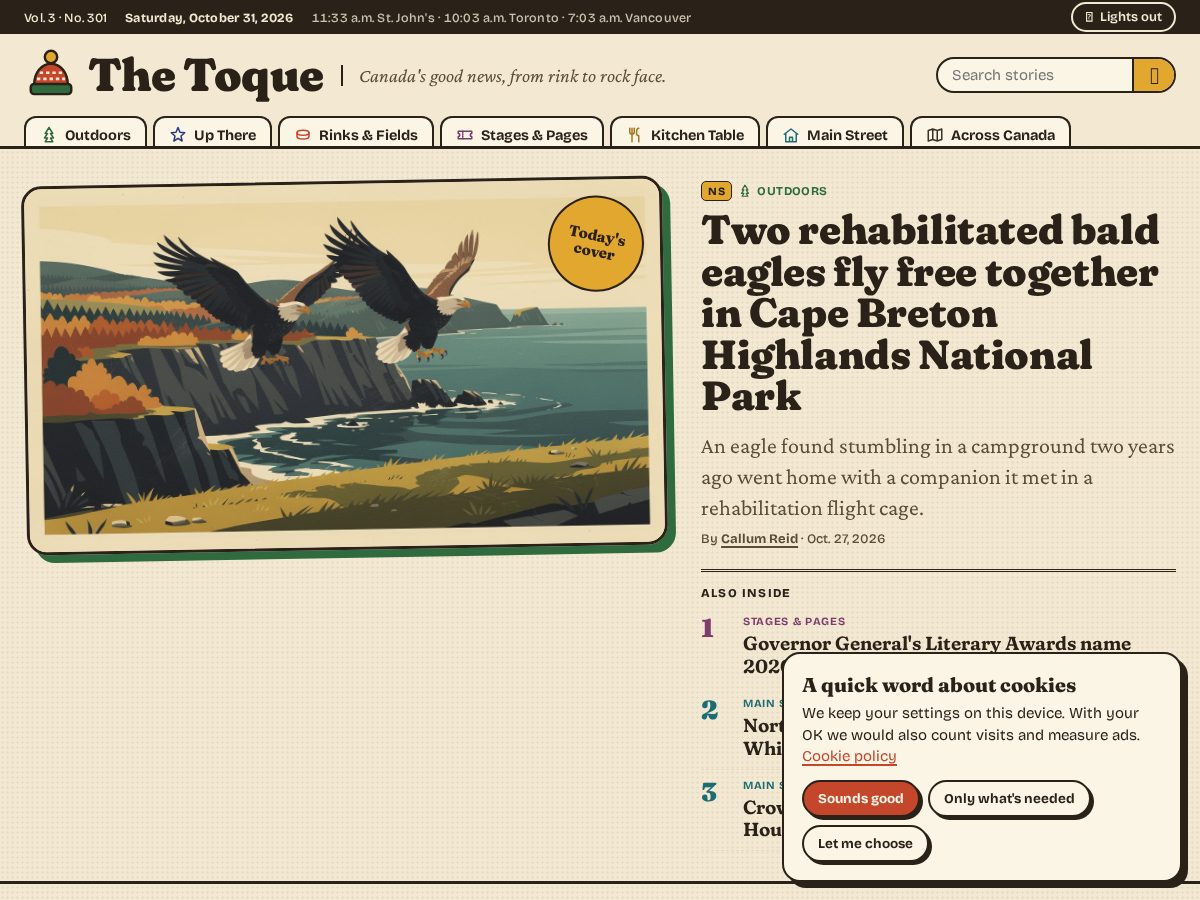Click the search magnifier button
The image size is (1200, 900).
pyautogui.click(x=1154, y=75)
